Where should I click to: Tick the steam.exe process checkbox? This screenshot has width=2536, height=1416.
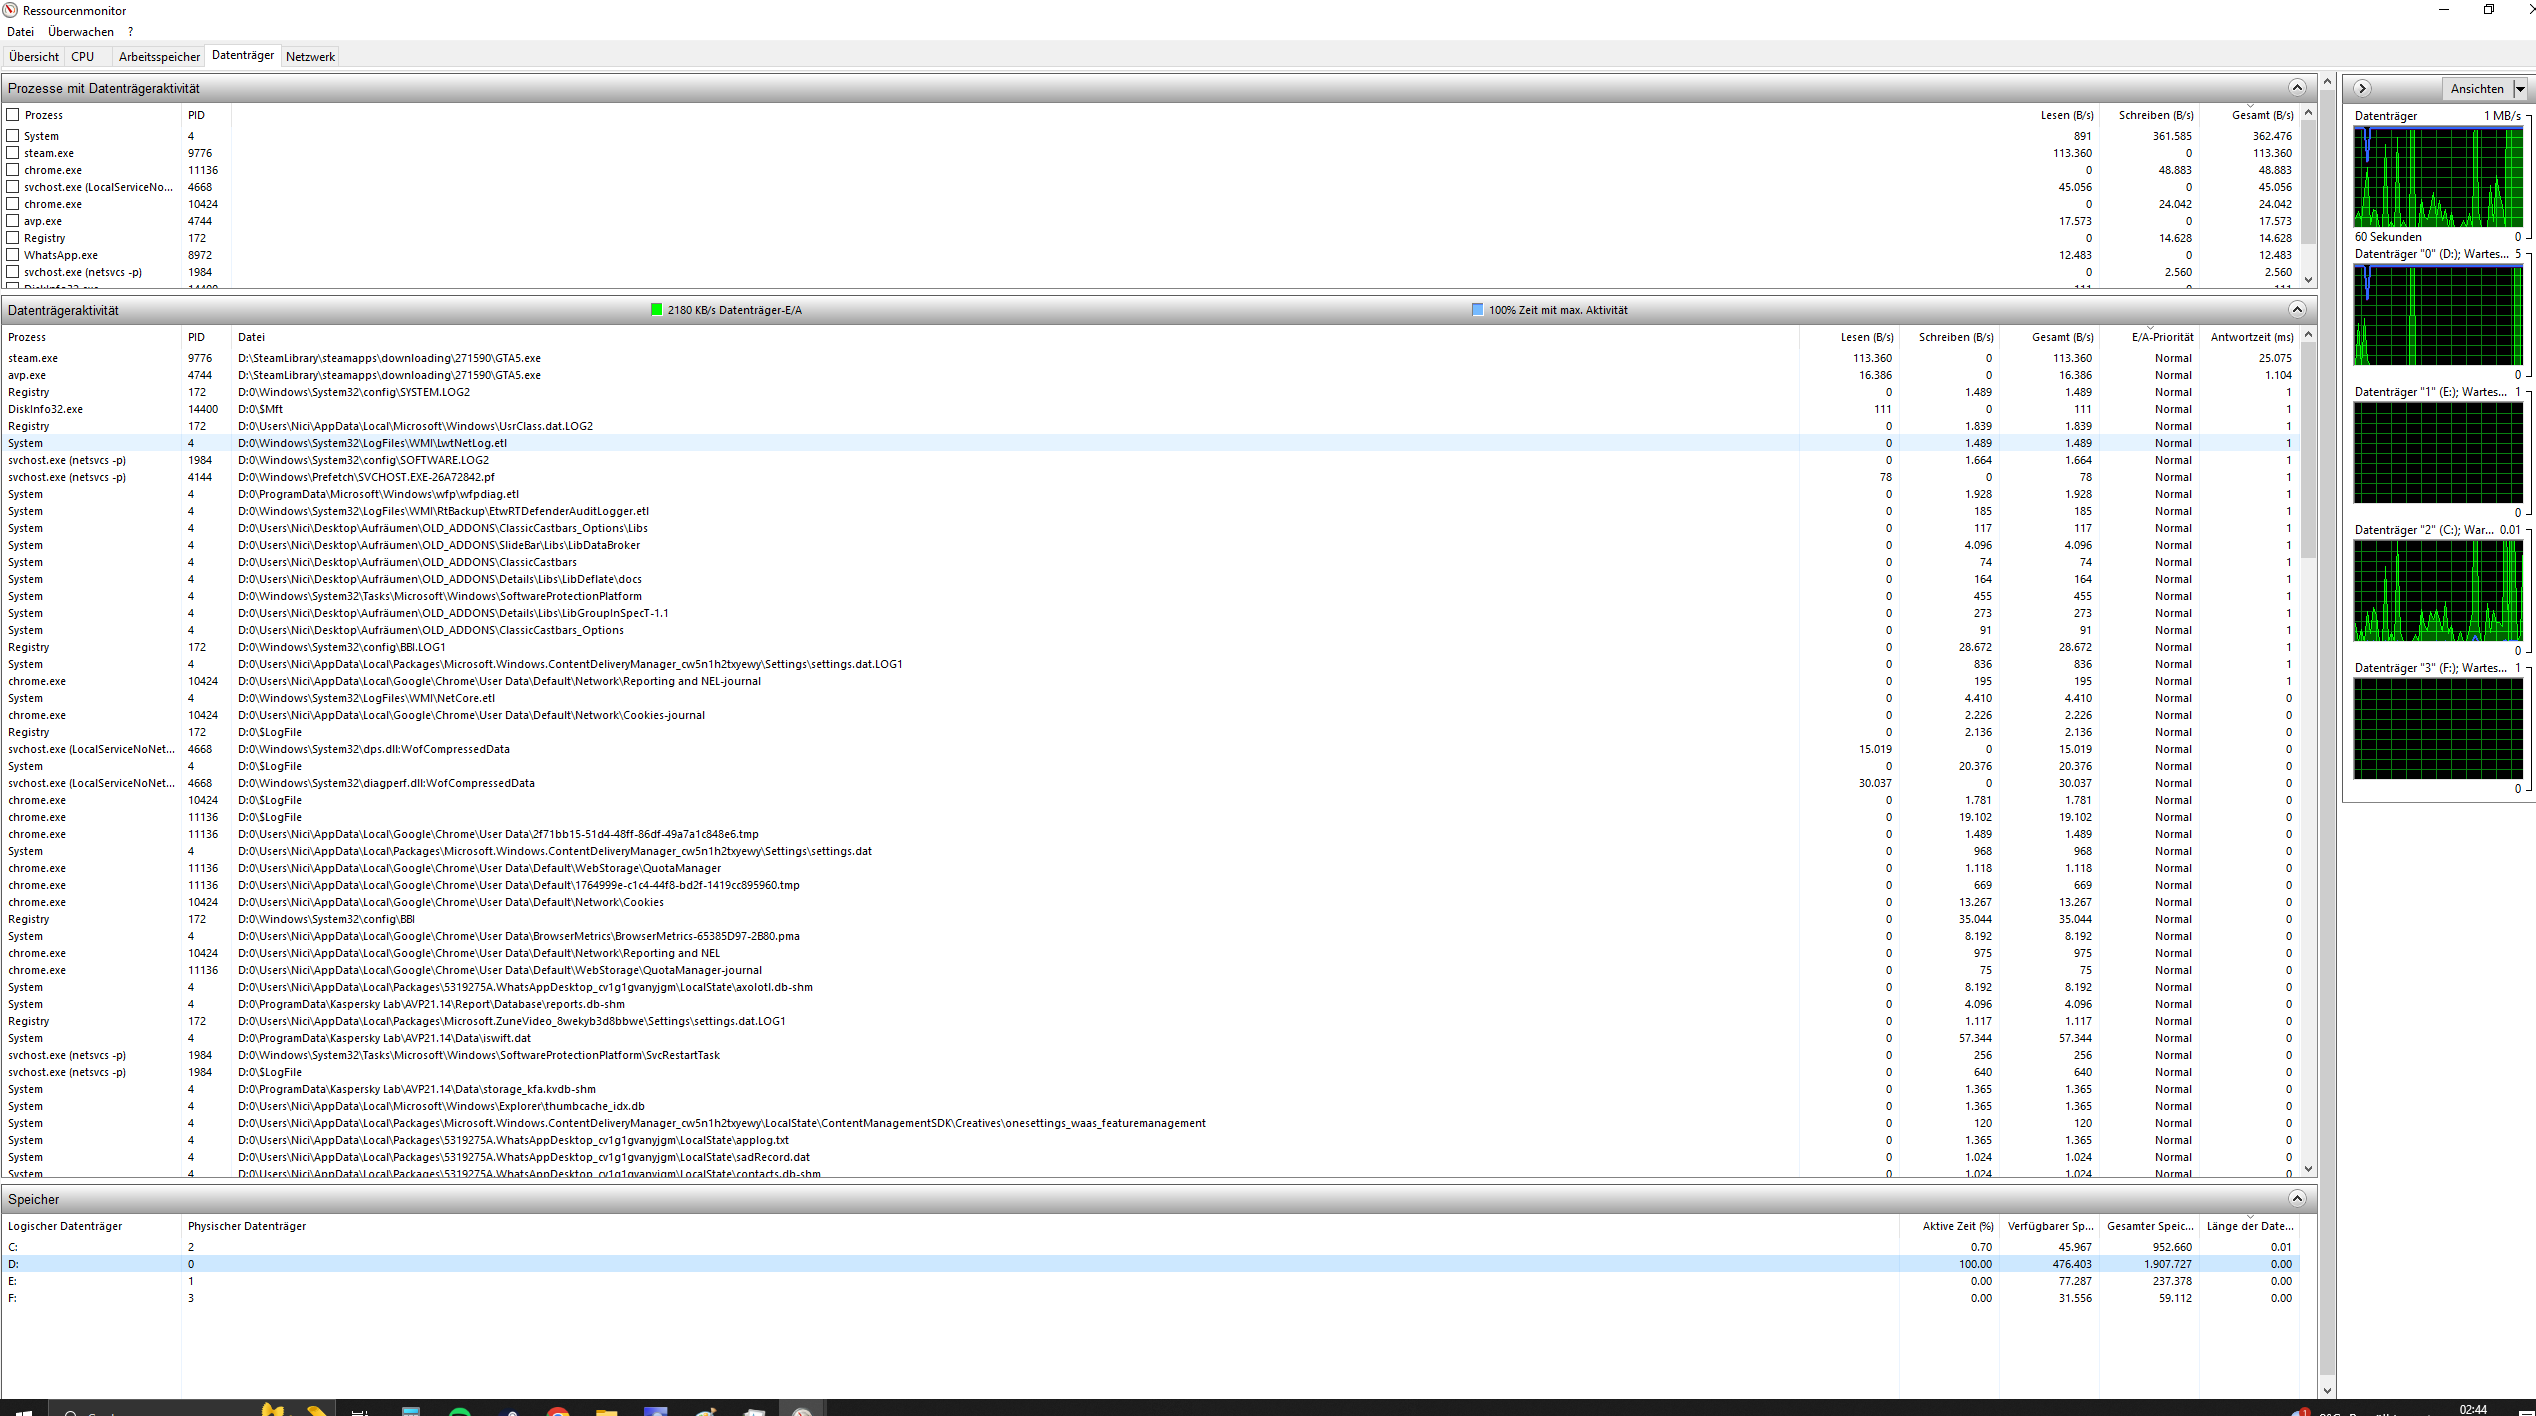tap(13, 153)
